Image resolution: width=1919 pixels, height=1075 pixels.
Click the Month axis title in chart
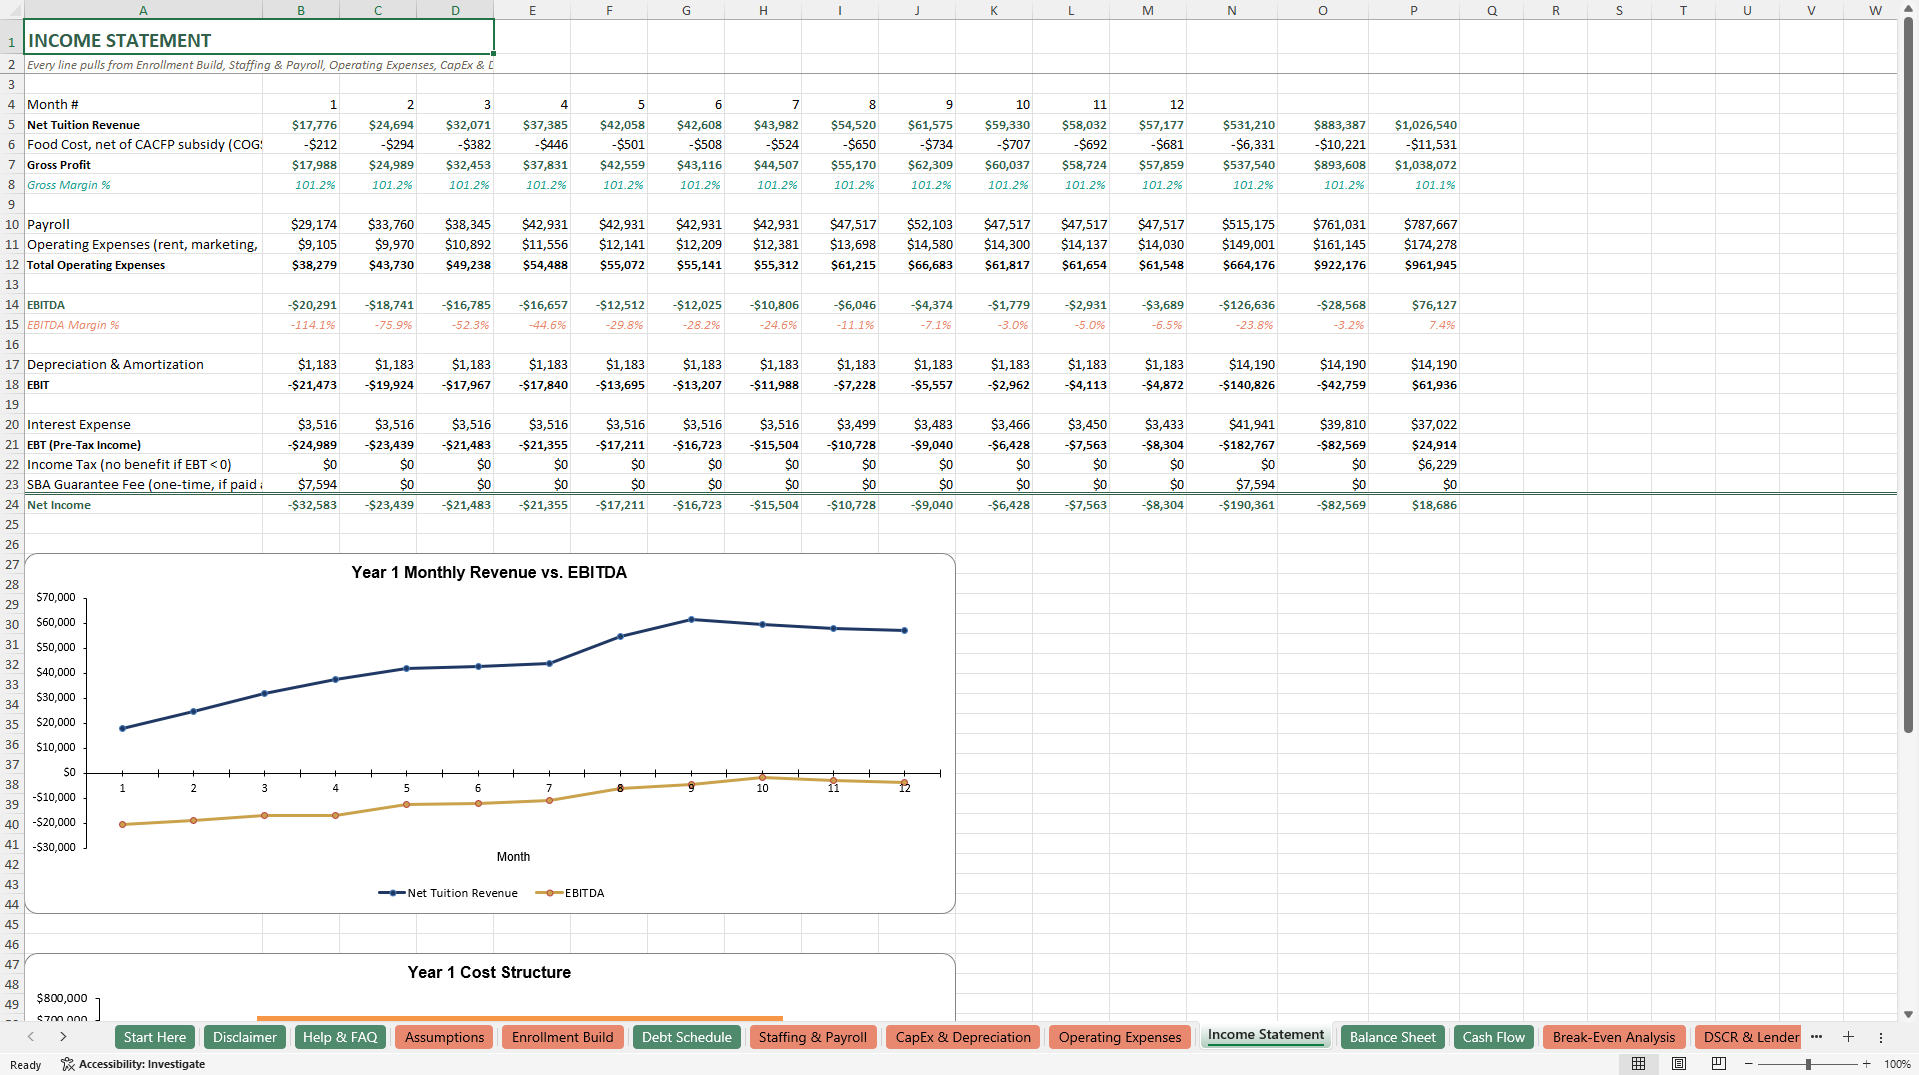[x=513, y=857]
